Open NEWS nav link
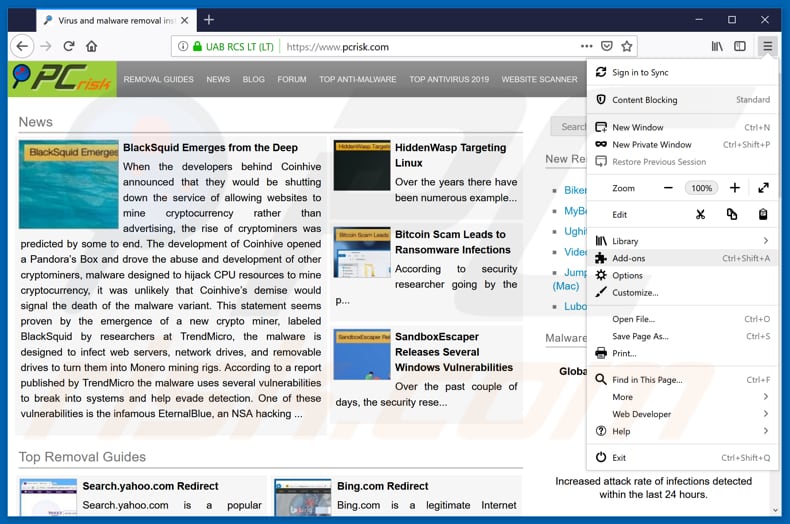The height and width of the screenshot is (524, 790). pyautogui.click(x=218, y=79)
